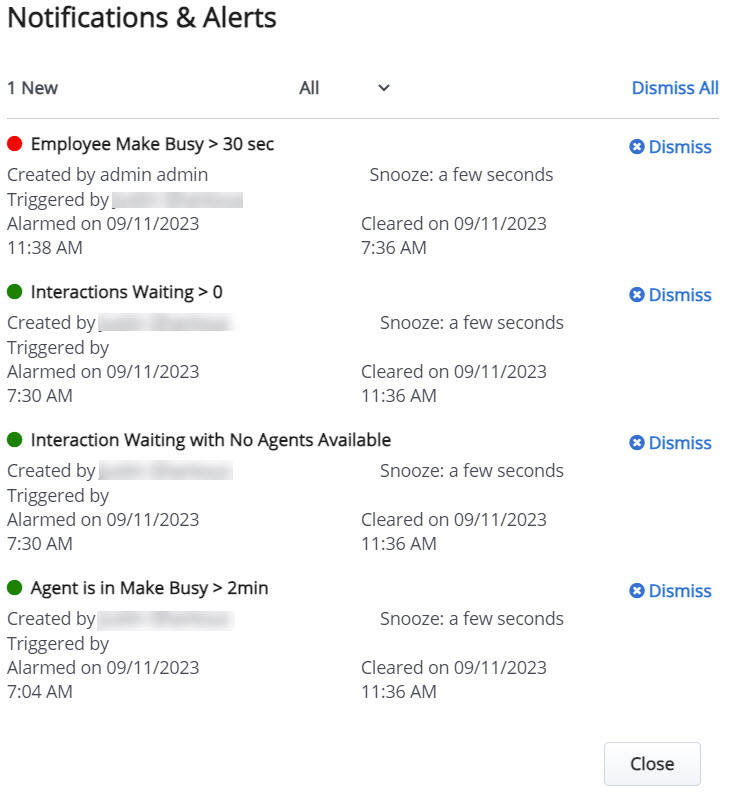
Task: Click the red status dot for Employee Make Busy
Action: (x=15, y=145)
